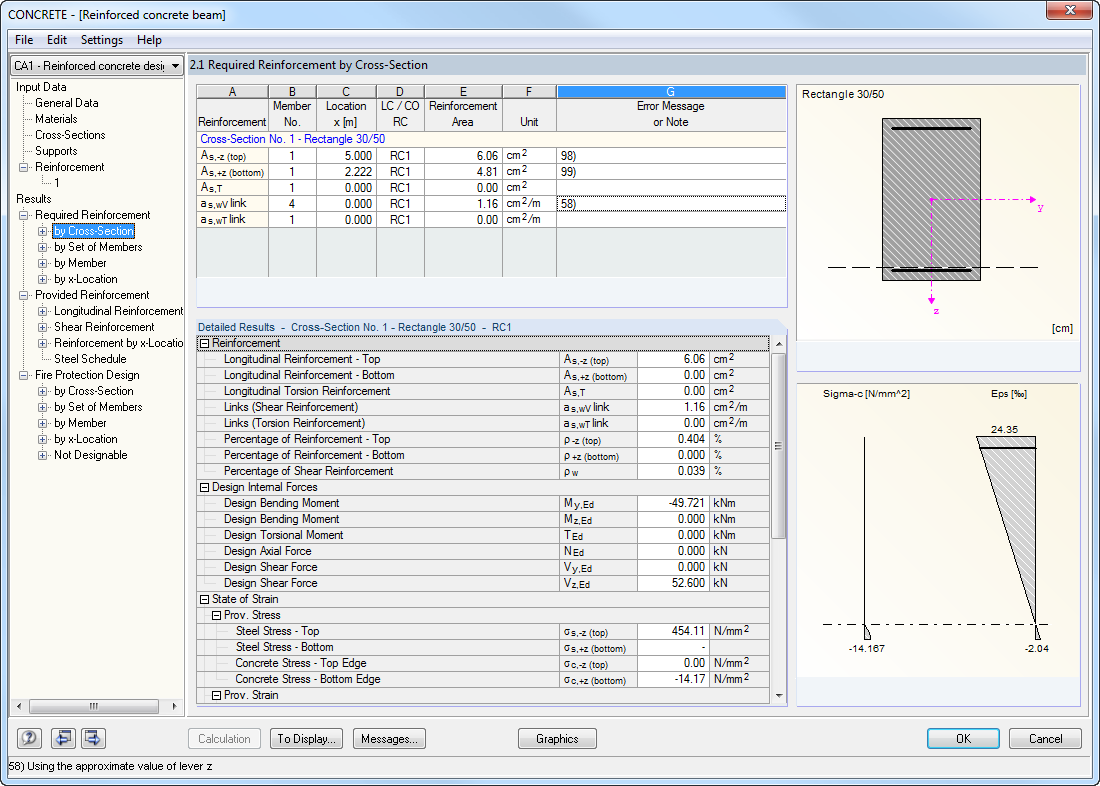Click the To Display... button
The width and height of the screenshot is (1100, 786).
click(307, 738)
